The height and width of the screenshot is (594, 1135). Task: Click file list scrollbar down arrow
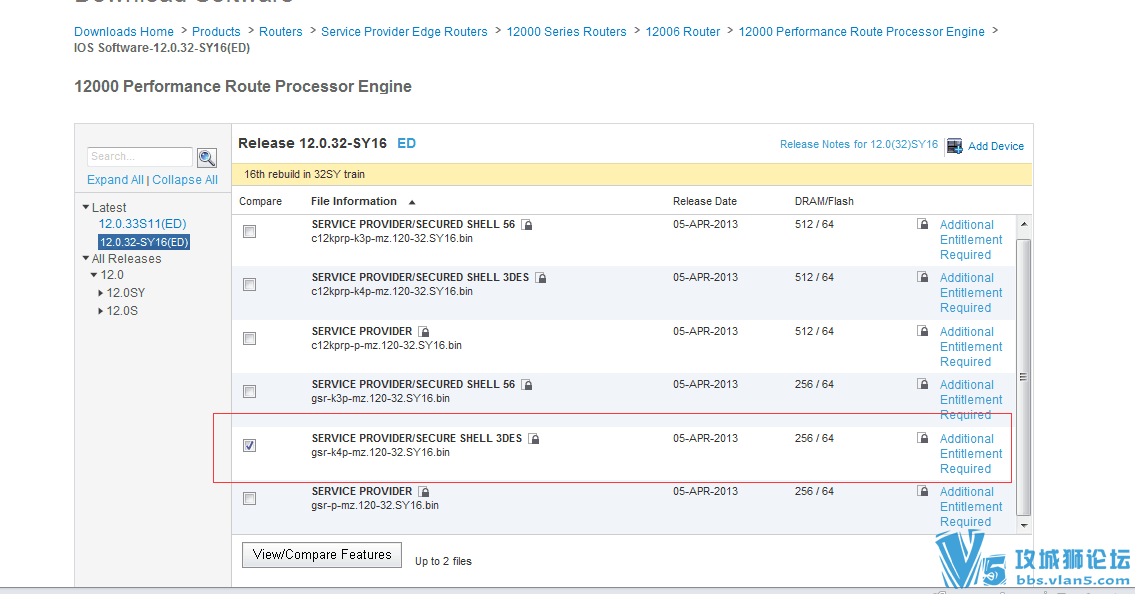[1024, 525]
